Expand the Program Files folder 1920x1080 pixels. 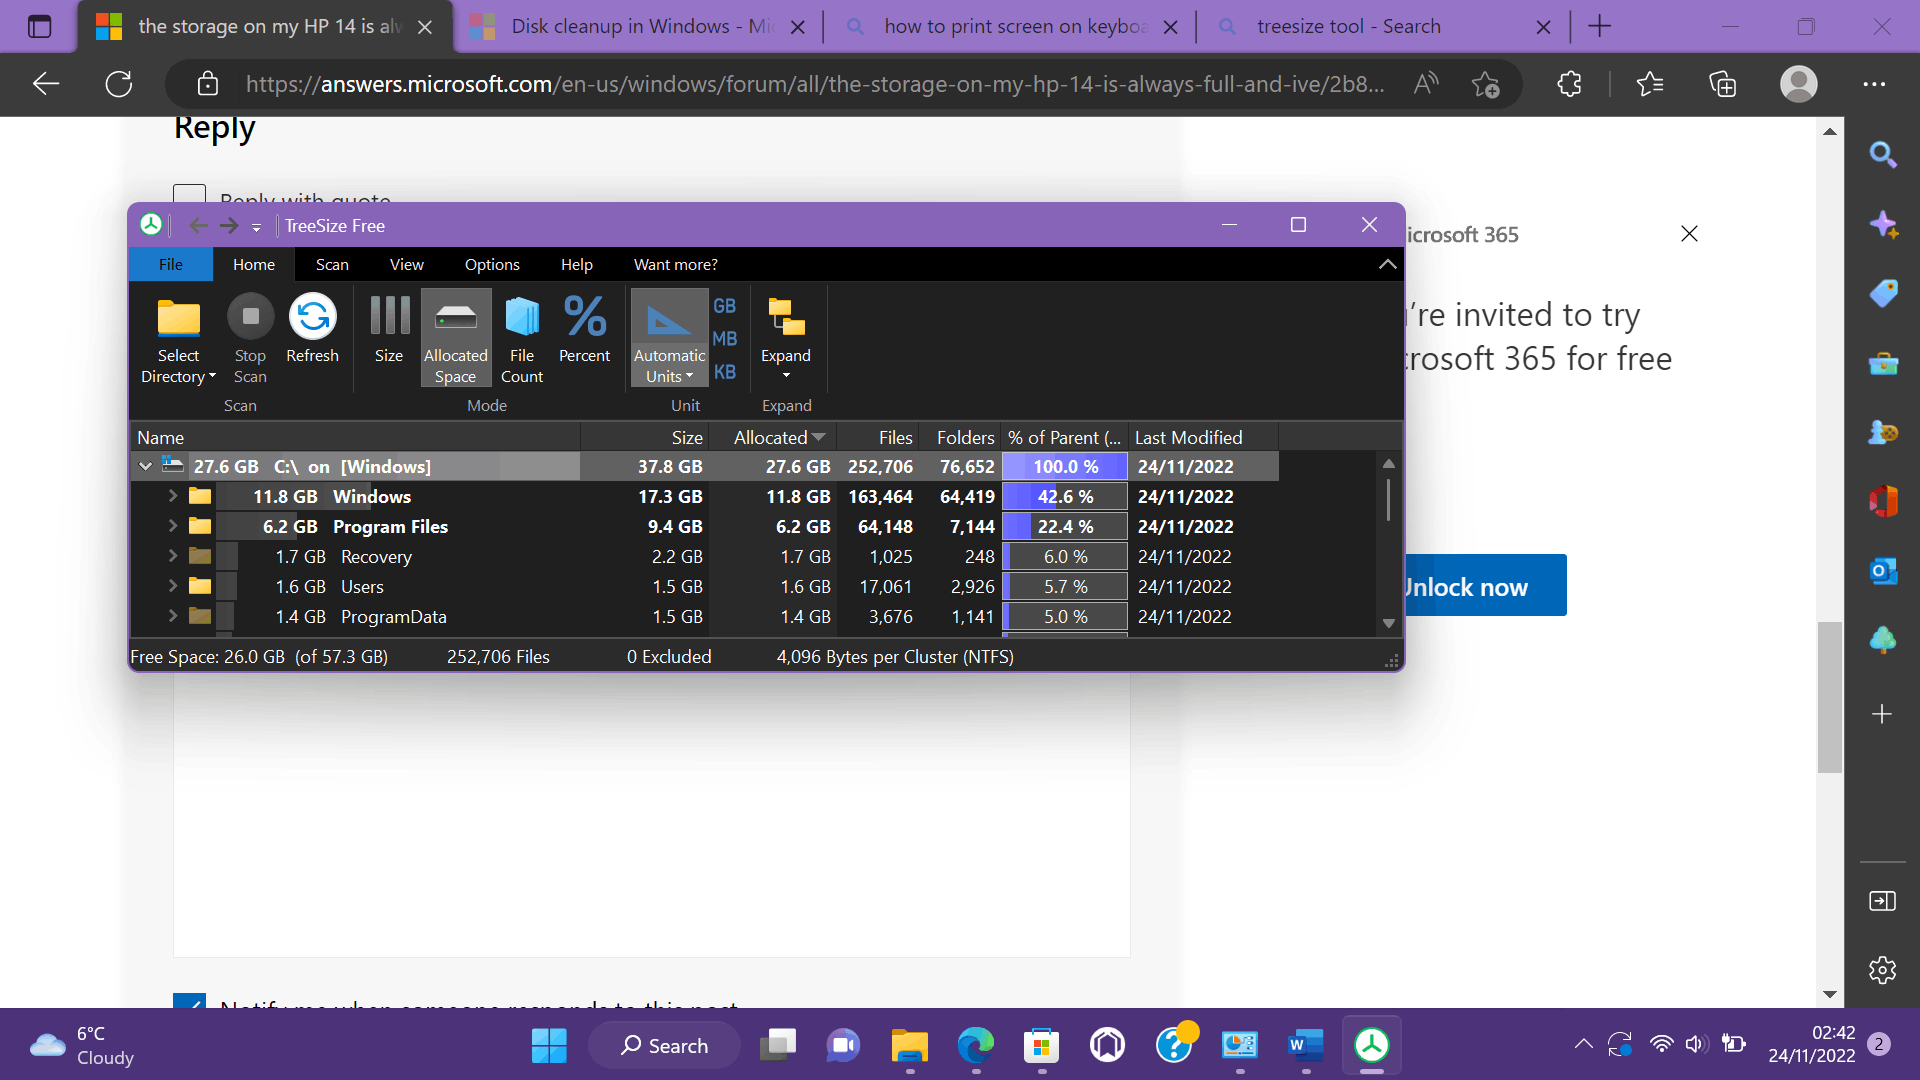[x=172, y=526]
